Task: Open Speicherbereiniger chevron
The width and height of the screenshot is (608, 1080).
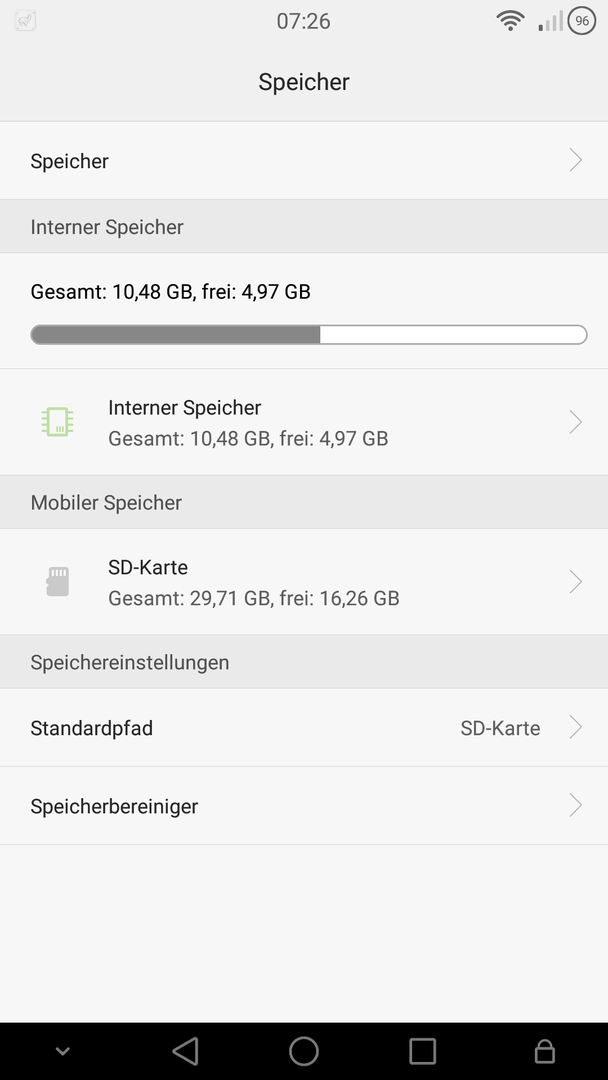Action: (576, 805)
